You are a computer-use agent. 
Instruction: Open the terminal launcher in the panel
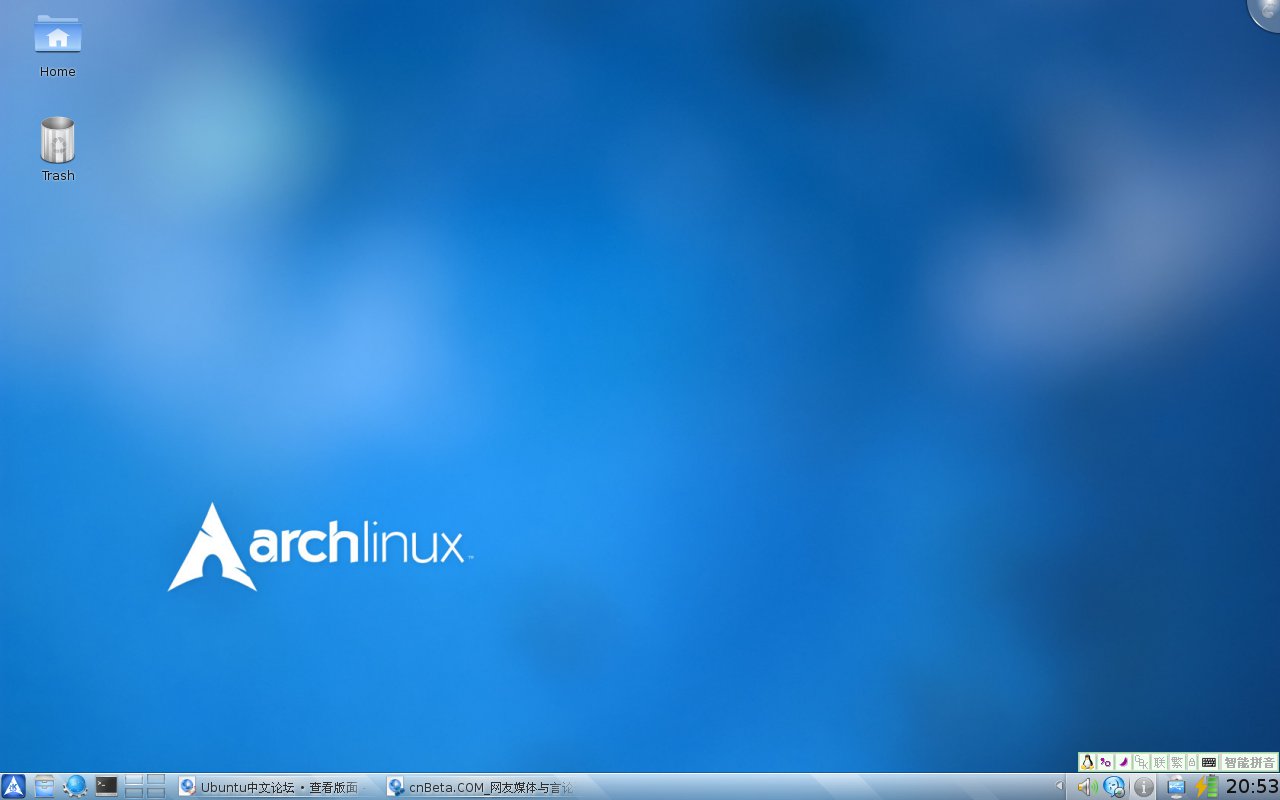tap(106, 786)
